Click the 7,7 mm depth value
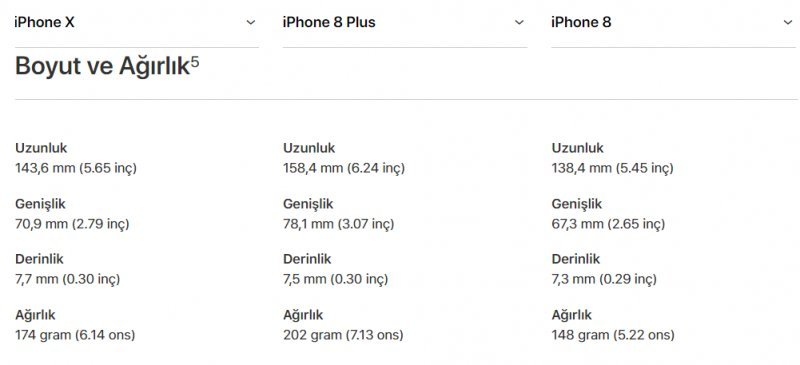800x365 pixels. click(67, 279)
